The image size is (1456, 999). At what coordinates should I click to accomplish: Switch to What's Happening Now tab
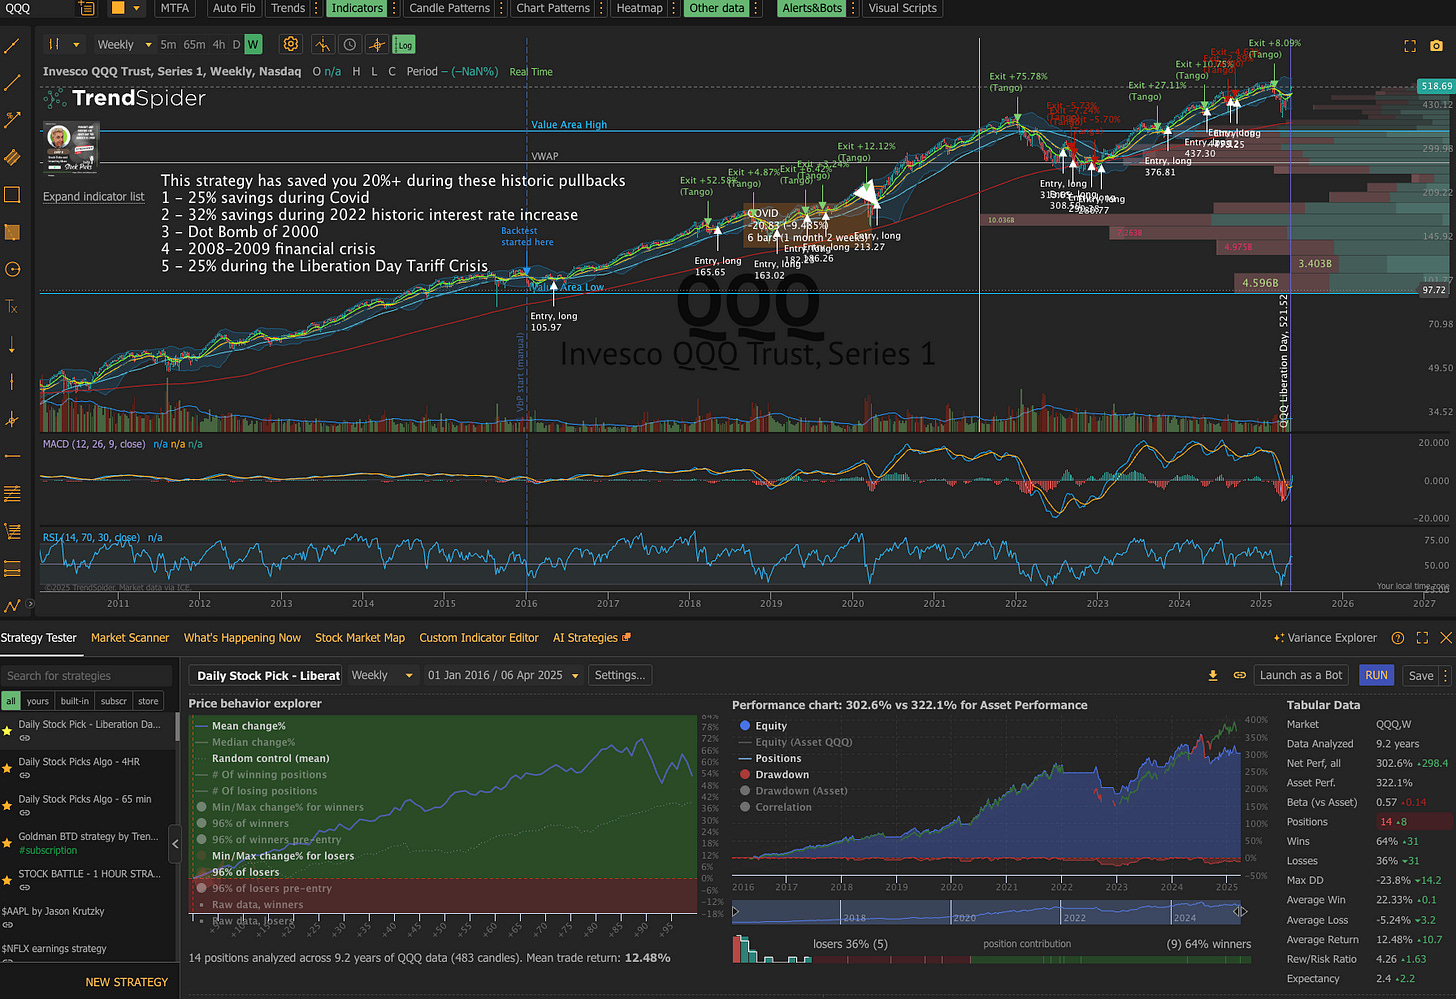pos(242,638)
